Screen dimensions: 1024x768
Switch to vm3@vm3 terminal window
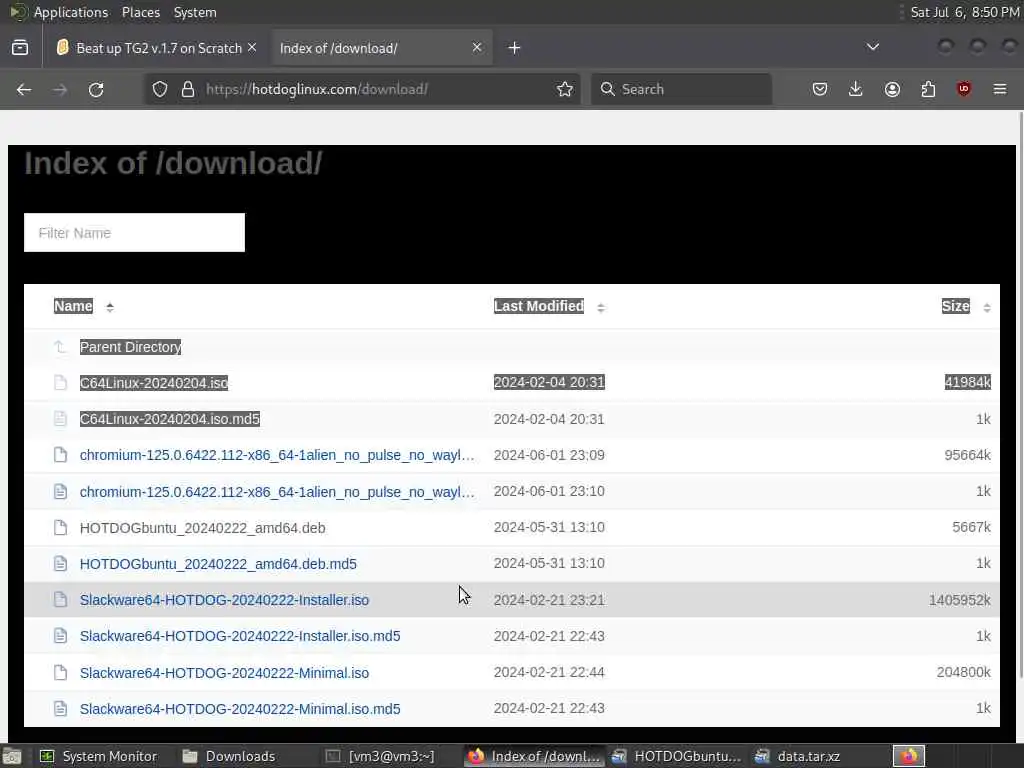(380, 756)
